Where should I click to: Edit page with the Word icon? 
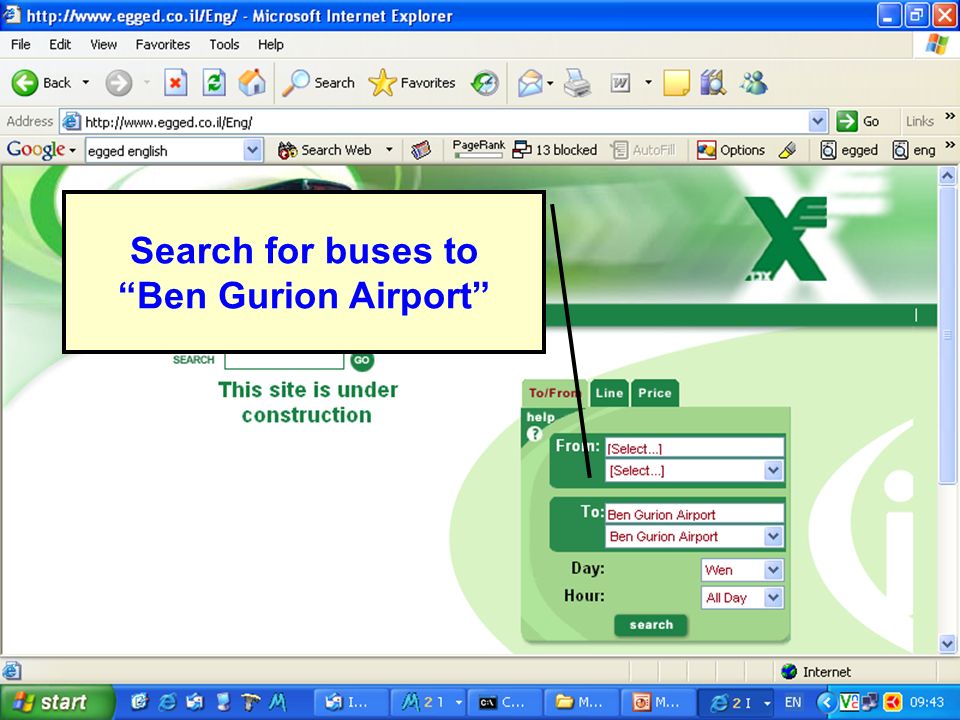pyautogui.click(x=620, y=83)
